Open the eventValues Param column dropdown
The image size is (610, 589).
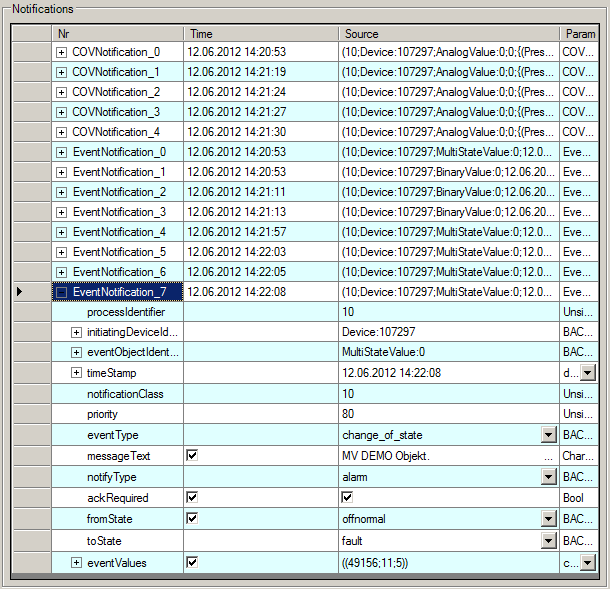pyautogui.click(x=588, y=563)
